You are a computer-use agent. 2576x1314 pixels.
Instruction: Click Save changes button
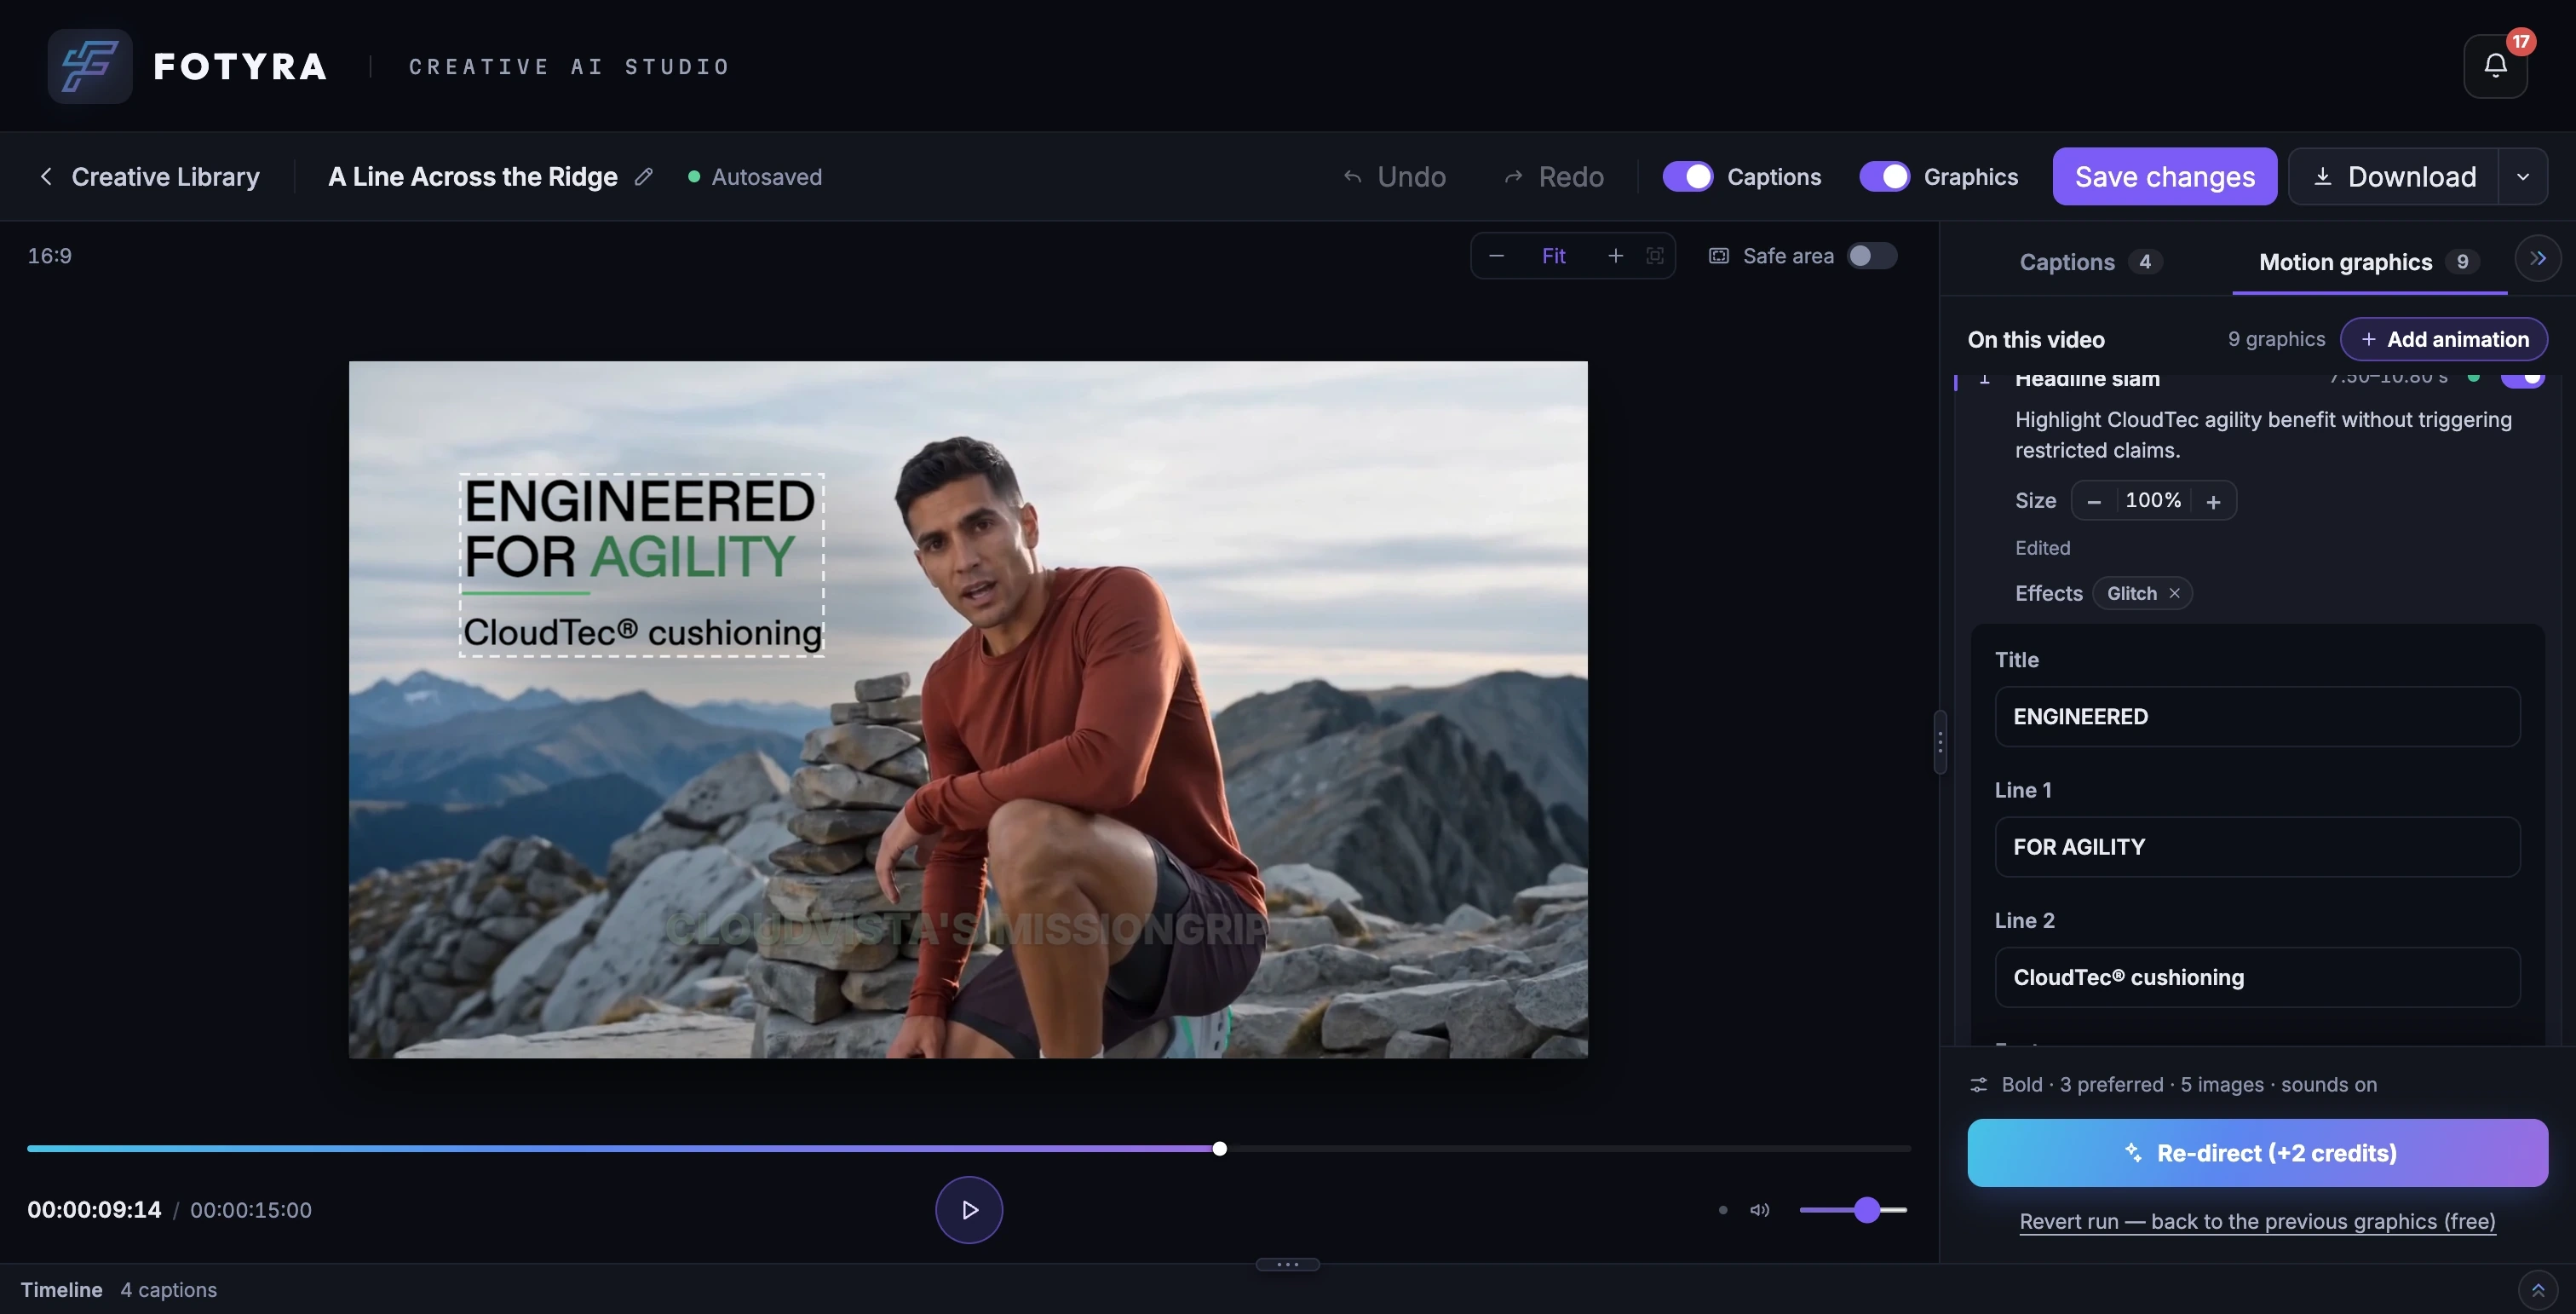(2164, 177)
